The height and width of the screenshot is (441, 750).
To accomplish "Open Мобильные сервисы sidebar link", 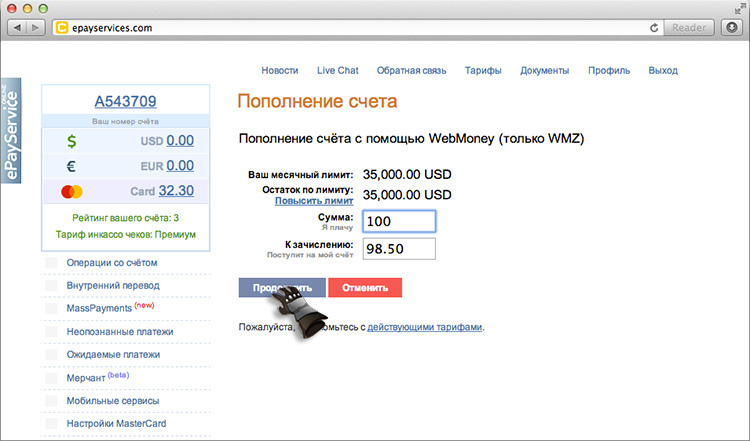I will tap(113, 401).
